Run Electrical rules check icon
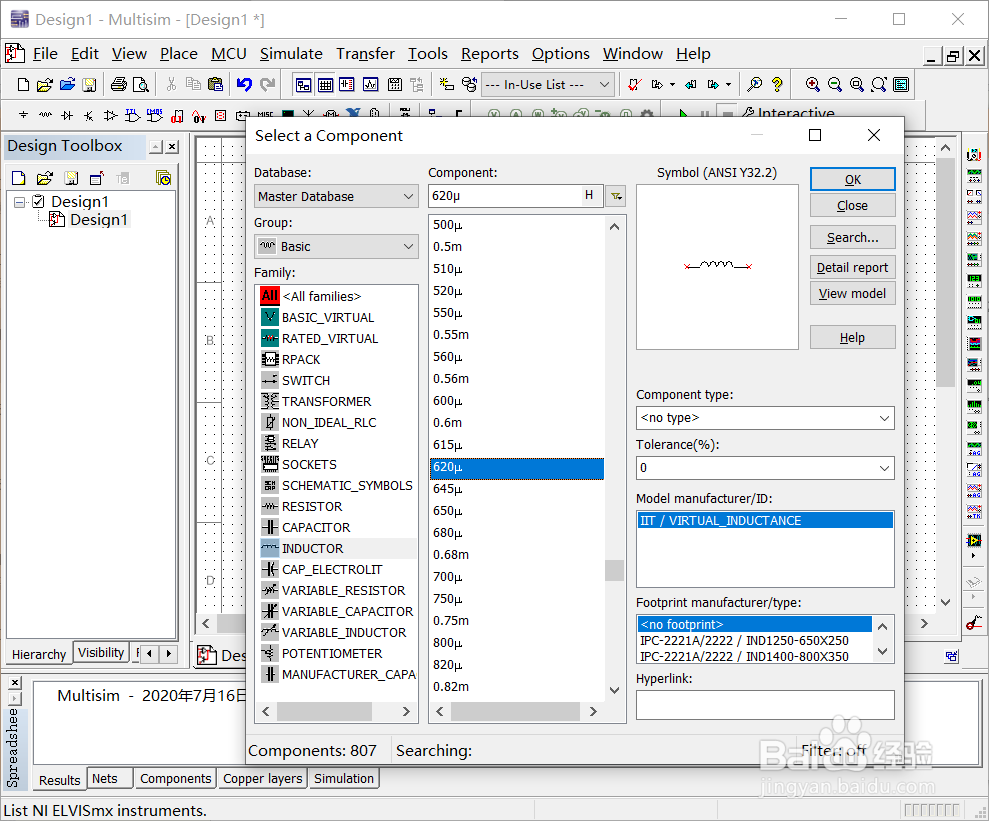The width and height of the screenshot is (989, 821). pyautogui.click(x=635, y=84)
